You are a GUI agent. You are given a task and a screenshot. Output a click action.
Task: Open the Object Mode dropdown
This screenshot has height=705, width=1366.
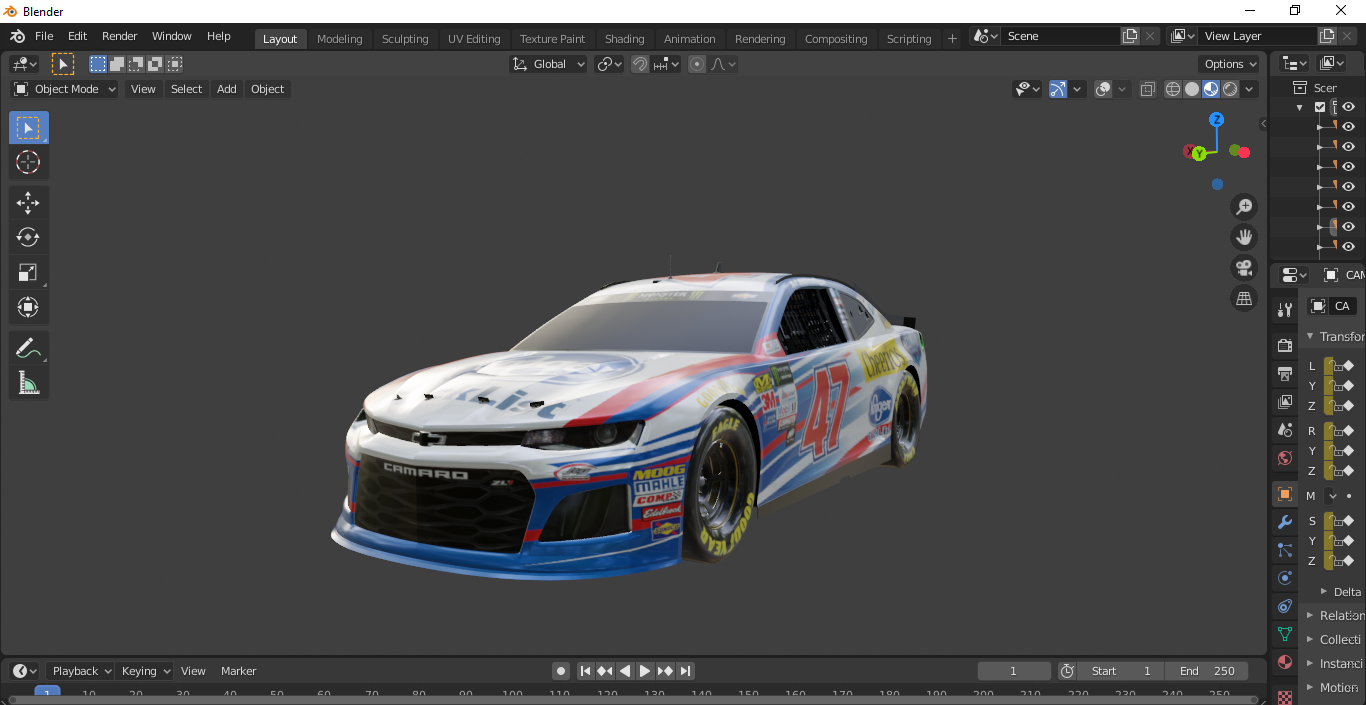pyautogui.click(x=64, y=89)
